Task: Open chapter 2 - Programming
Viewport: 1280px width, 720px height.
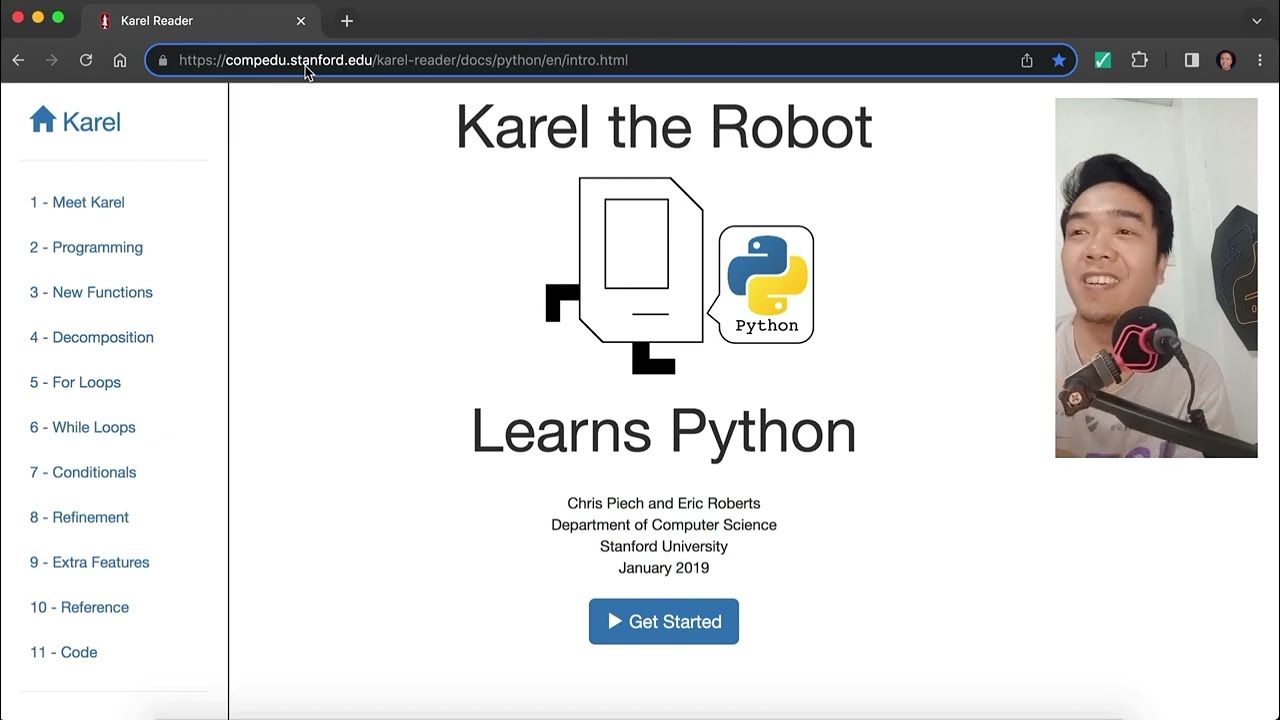Action: pos(86,247)
